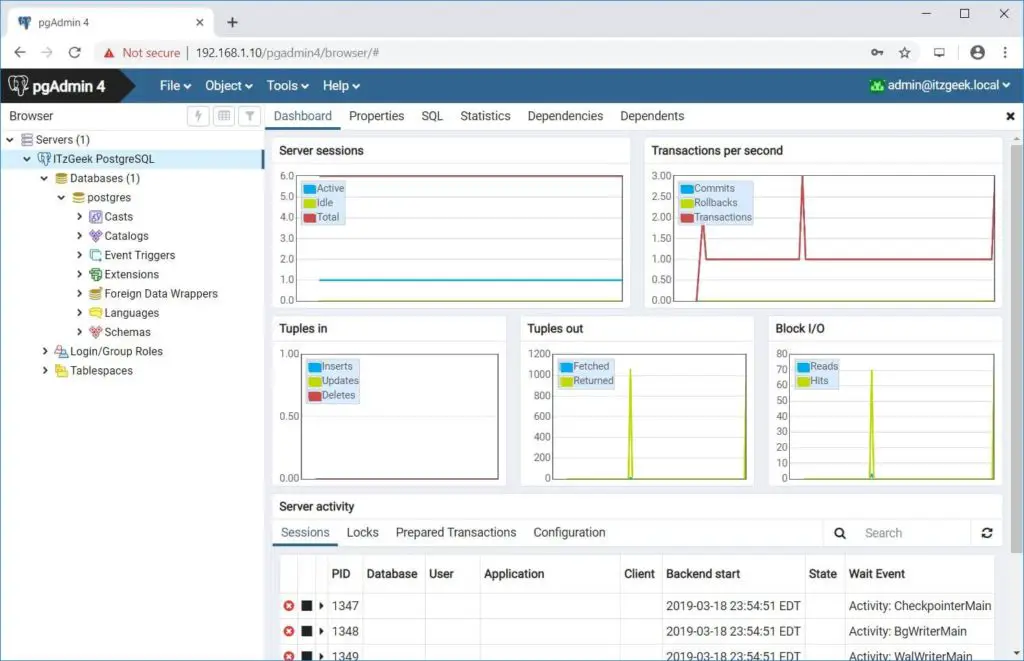Collapse the postgres database node
The width and height of the screenshot is (1024, 661).
tap(61, 197)
